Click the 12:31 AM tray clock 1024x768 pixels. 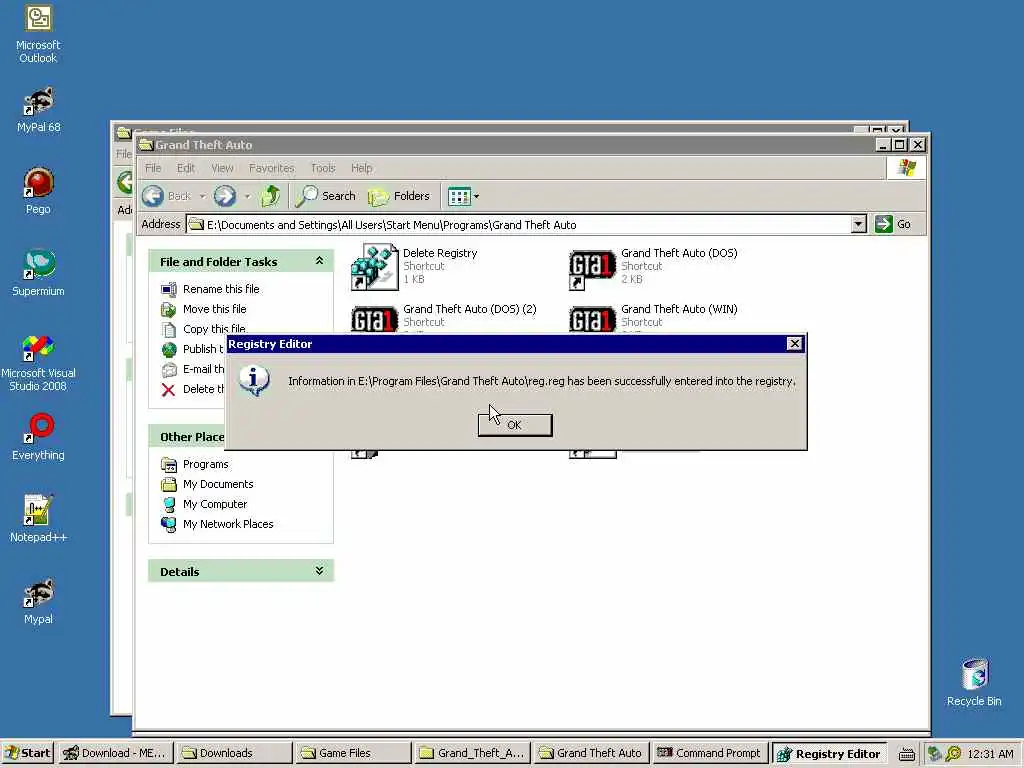click(990, 754)
